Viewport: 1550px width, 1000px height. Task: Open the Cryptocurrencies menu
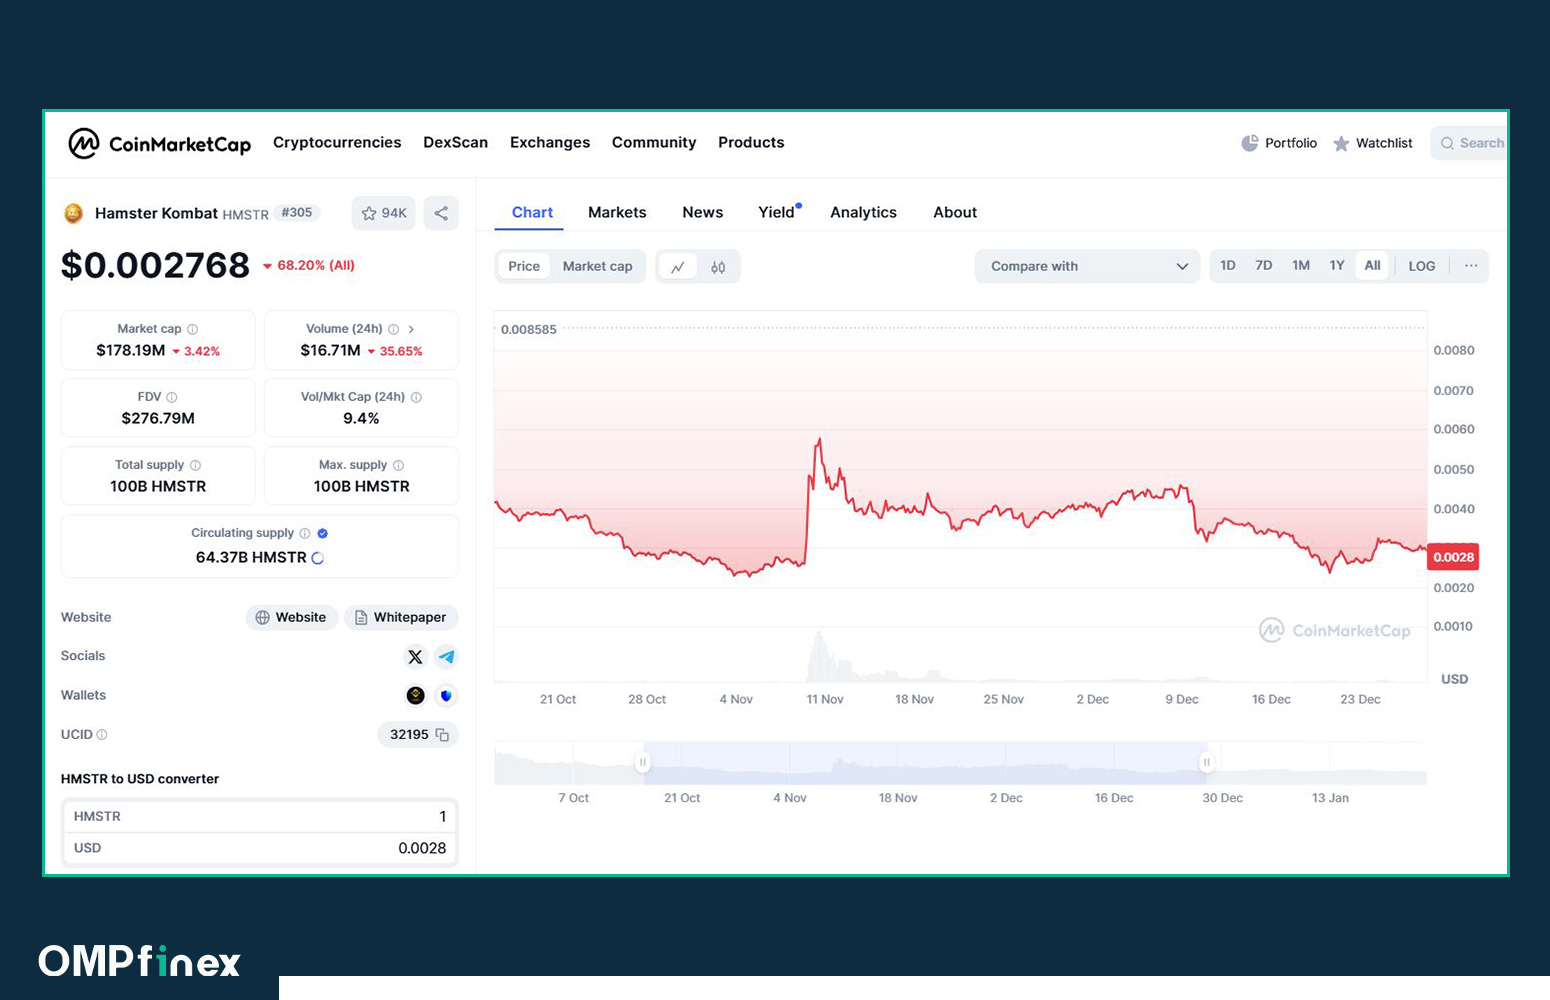337,143
